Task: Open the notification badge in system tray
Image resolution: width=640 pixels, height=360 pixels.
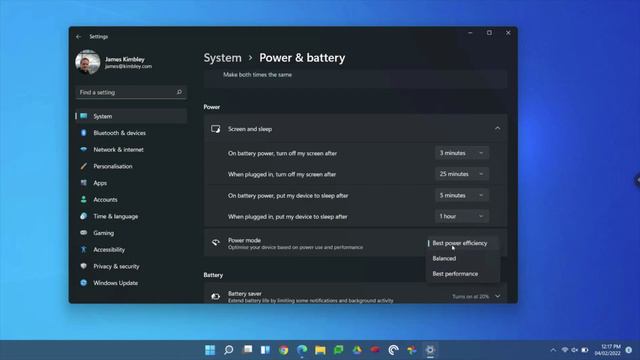Action: click(x=629, y=350)
